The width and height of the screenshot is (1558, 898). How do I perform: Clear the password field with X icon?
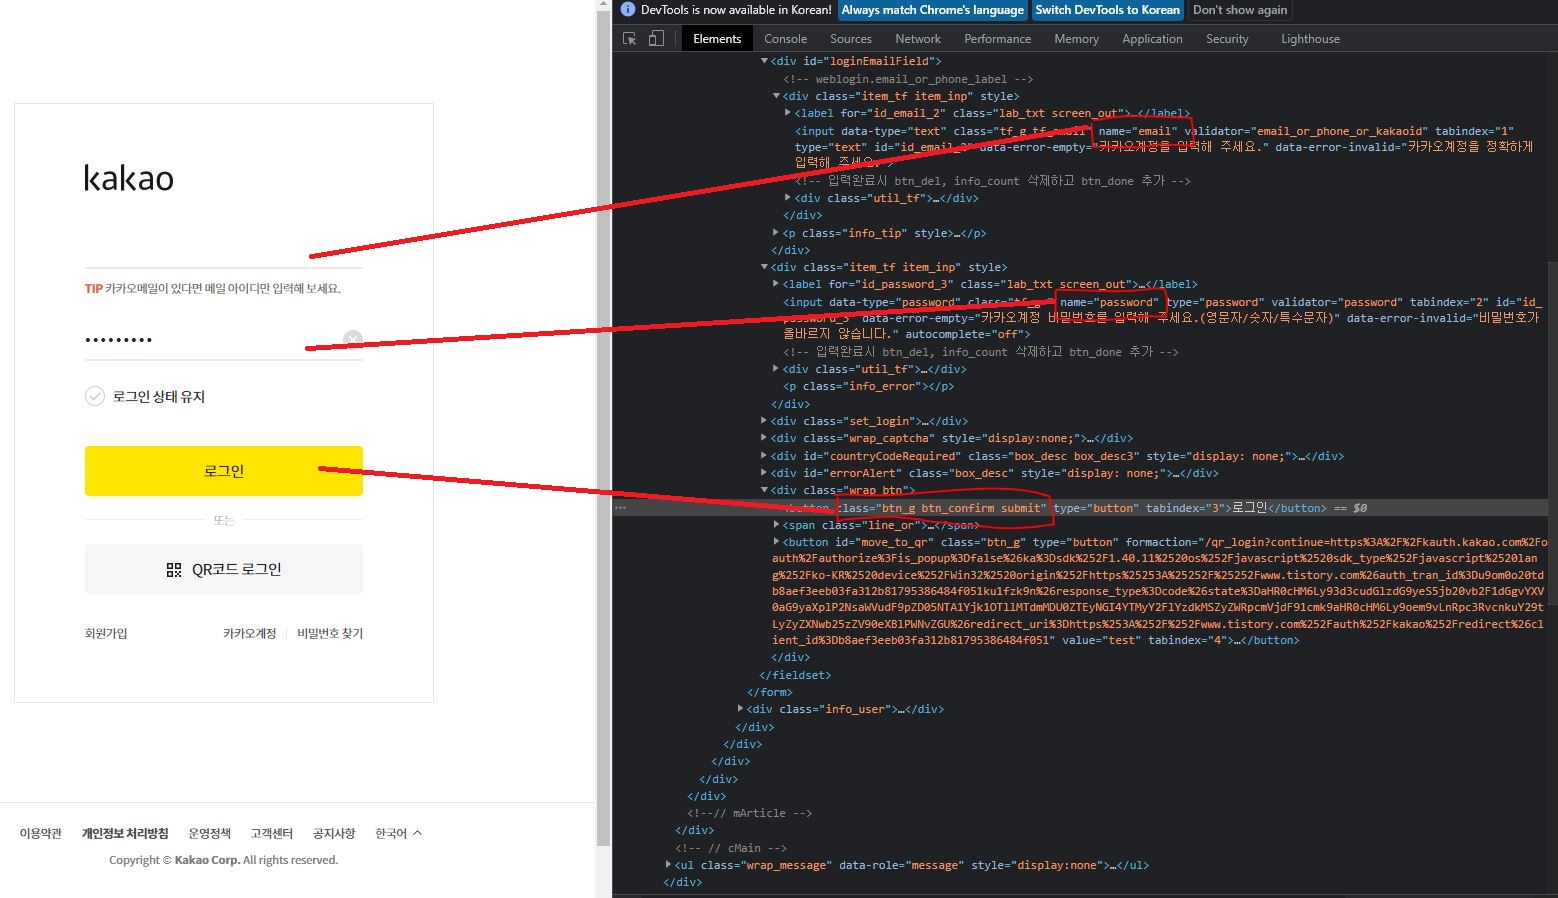pyautogui.click(x=353, y=339)
